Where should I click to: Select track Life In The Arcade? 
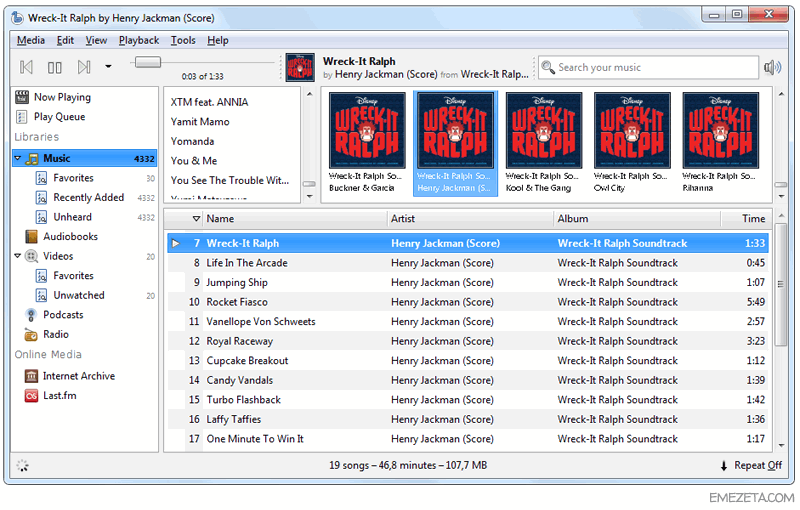(468, 263)
